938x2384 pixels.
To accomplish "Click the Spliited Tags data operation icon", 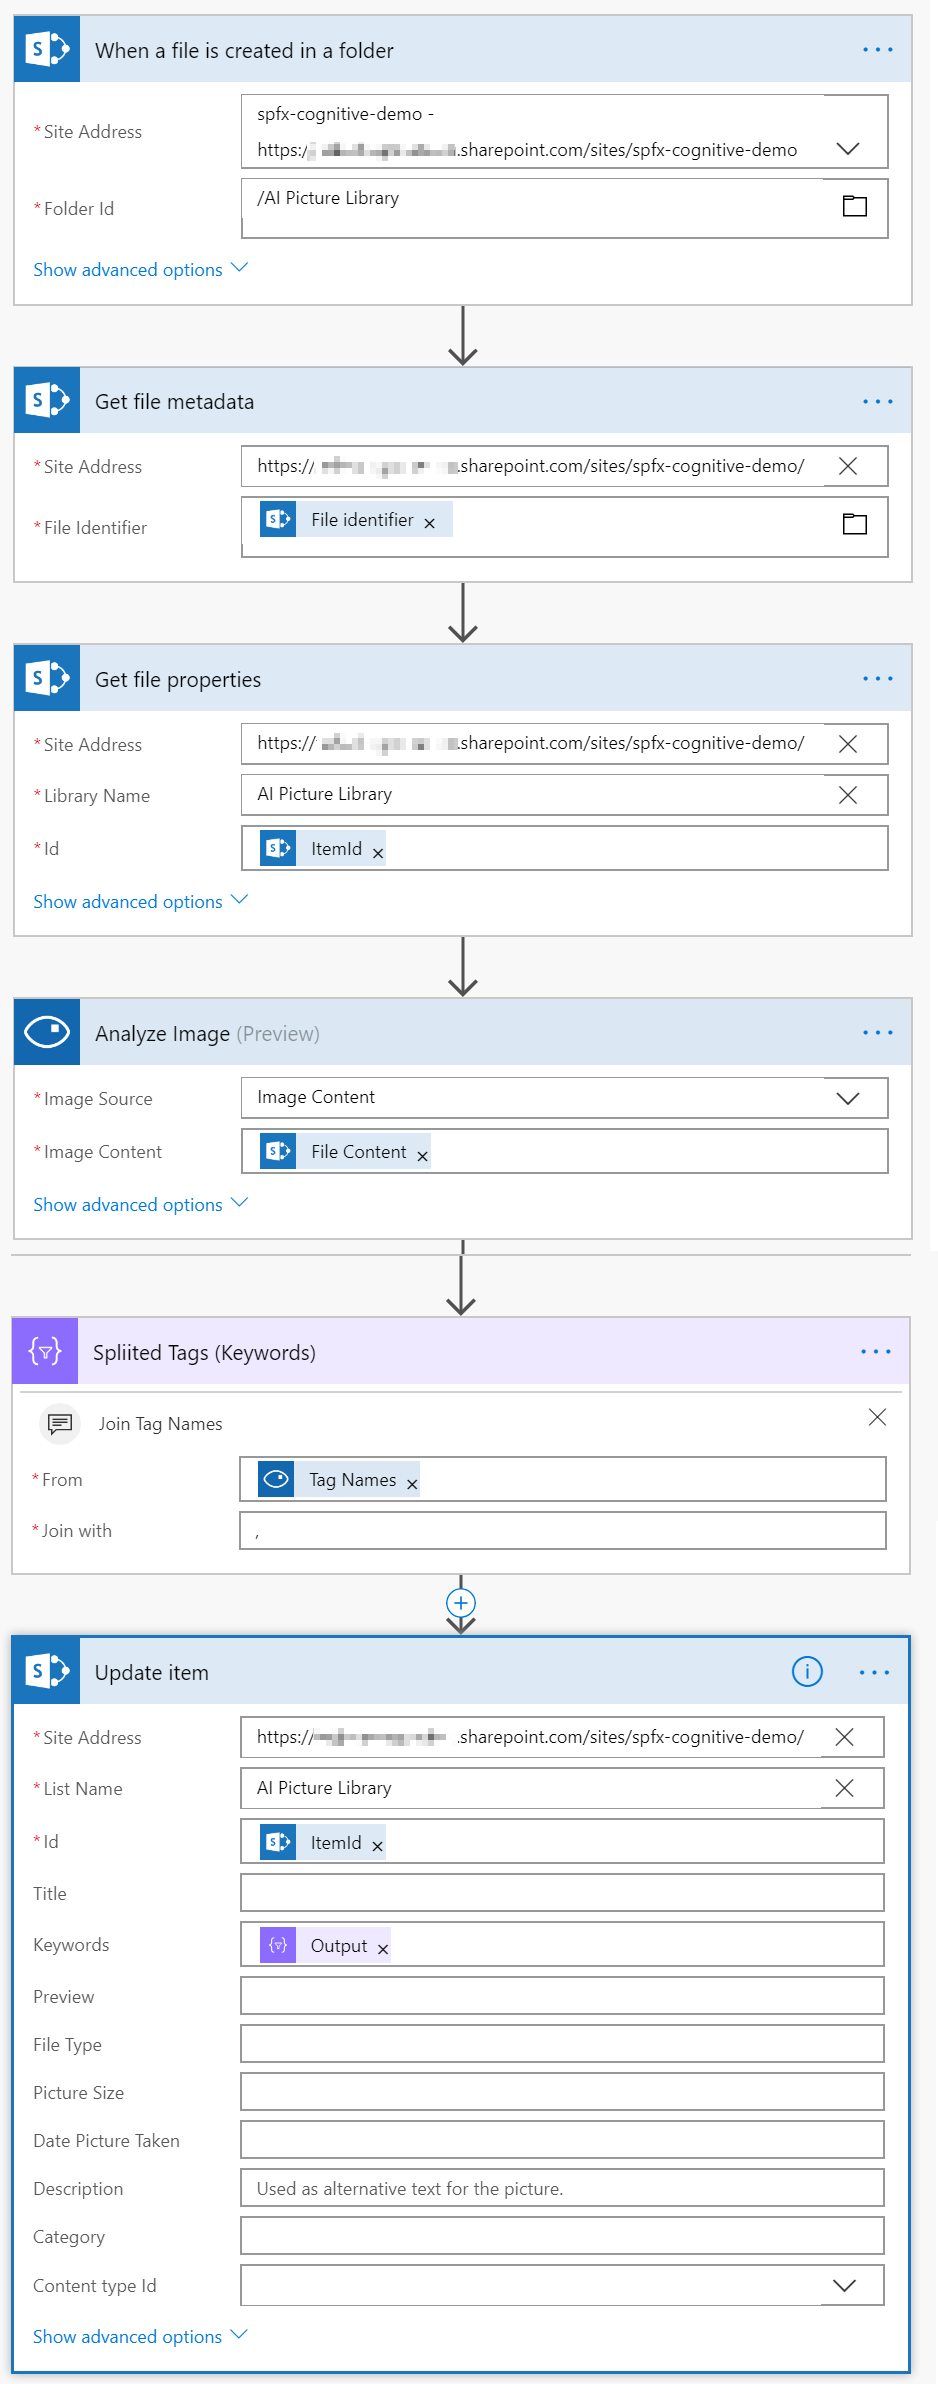I will 45,1351.
